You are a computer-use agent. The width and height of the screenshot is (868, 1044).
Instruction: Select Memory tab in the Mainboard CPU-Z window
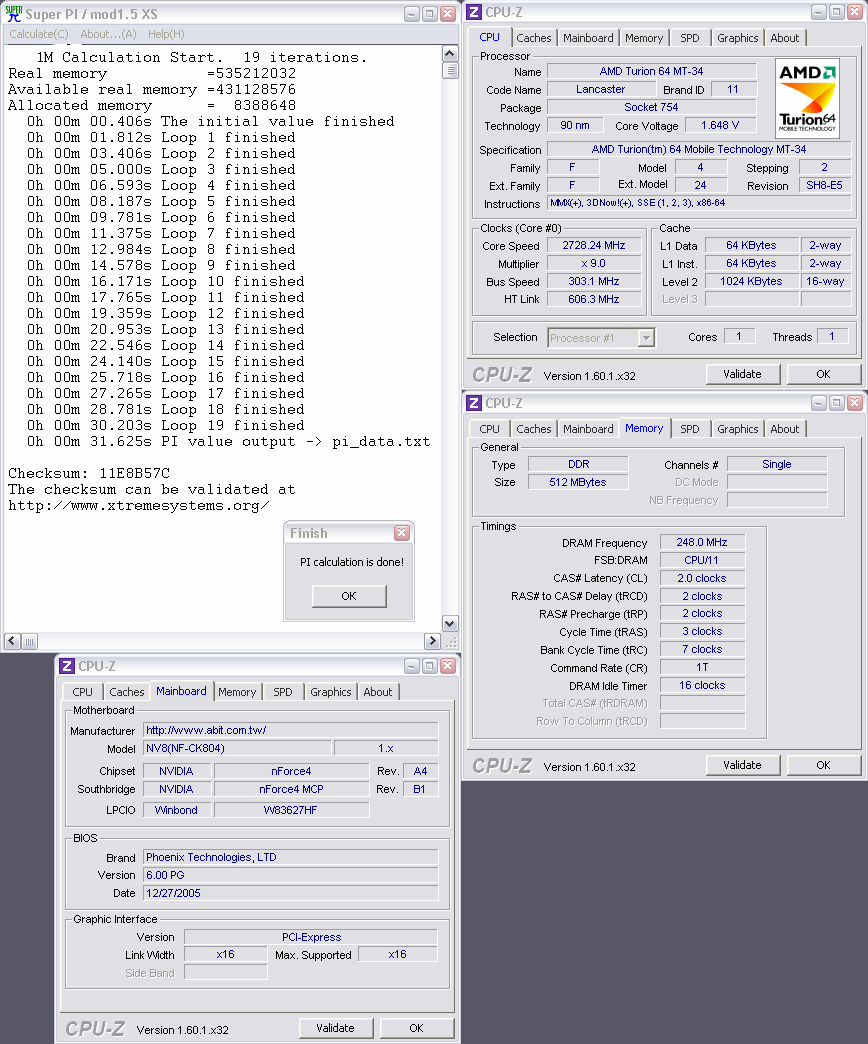[237, 692]
